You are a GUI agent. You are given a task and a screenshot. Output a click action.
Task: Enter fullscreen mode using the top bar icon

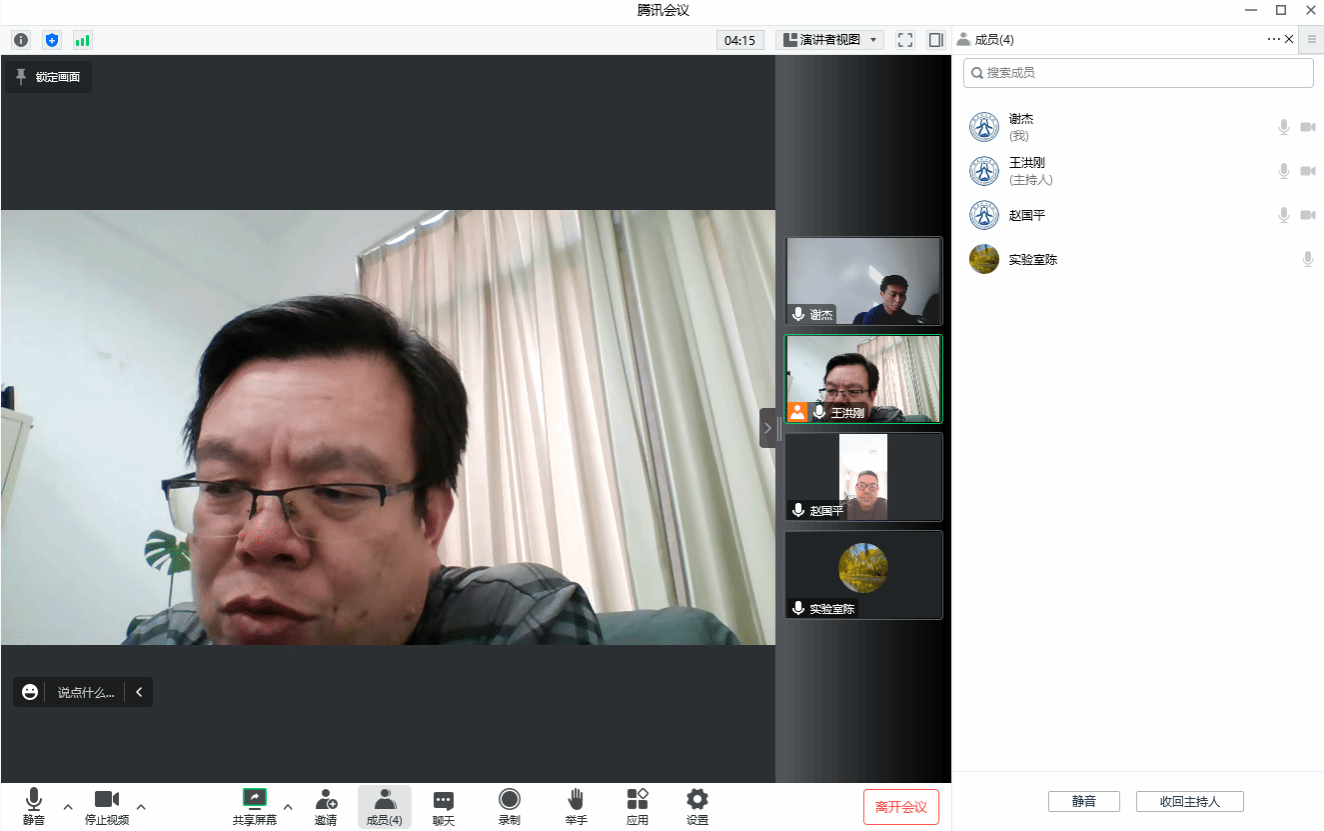[x=905, y=40]
